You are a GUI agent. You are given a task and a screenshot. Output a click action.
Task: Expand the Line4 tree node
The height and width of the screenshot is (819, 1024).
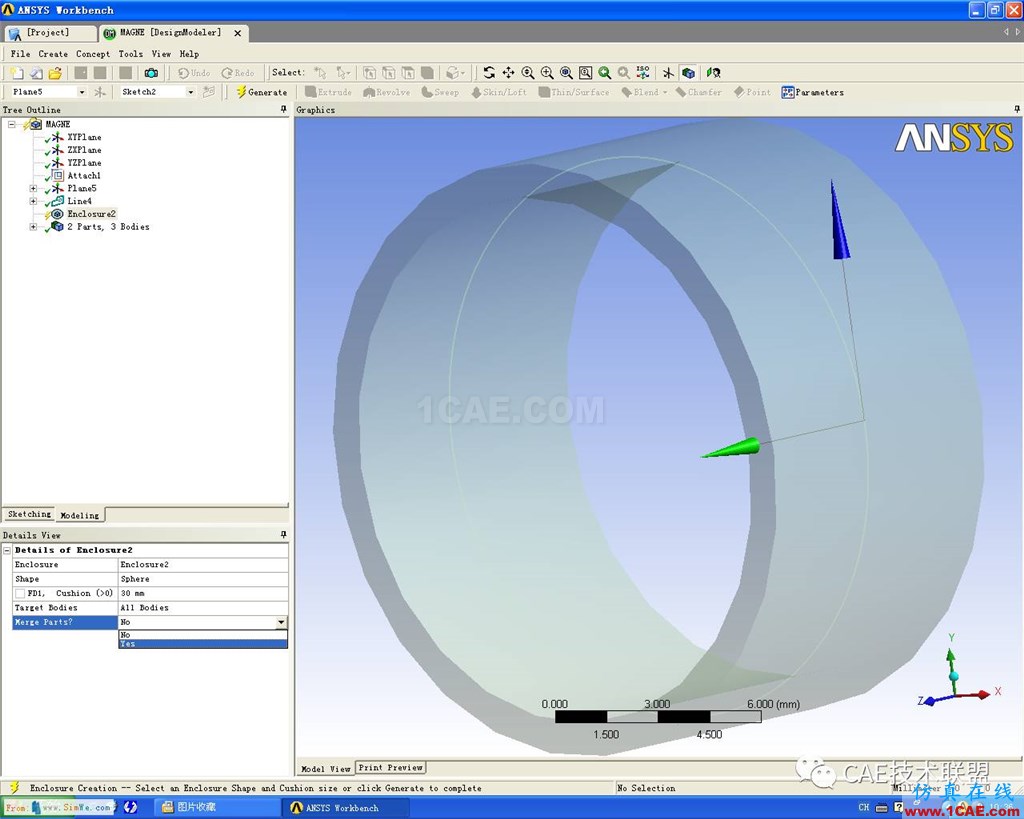33,201
